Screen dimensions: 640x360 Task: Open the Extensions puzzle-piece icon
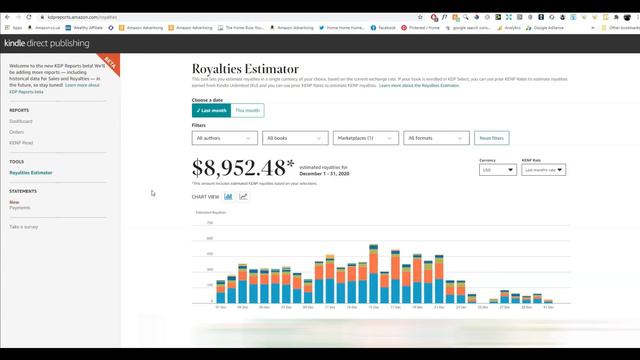point(616,17)
